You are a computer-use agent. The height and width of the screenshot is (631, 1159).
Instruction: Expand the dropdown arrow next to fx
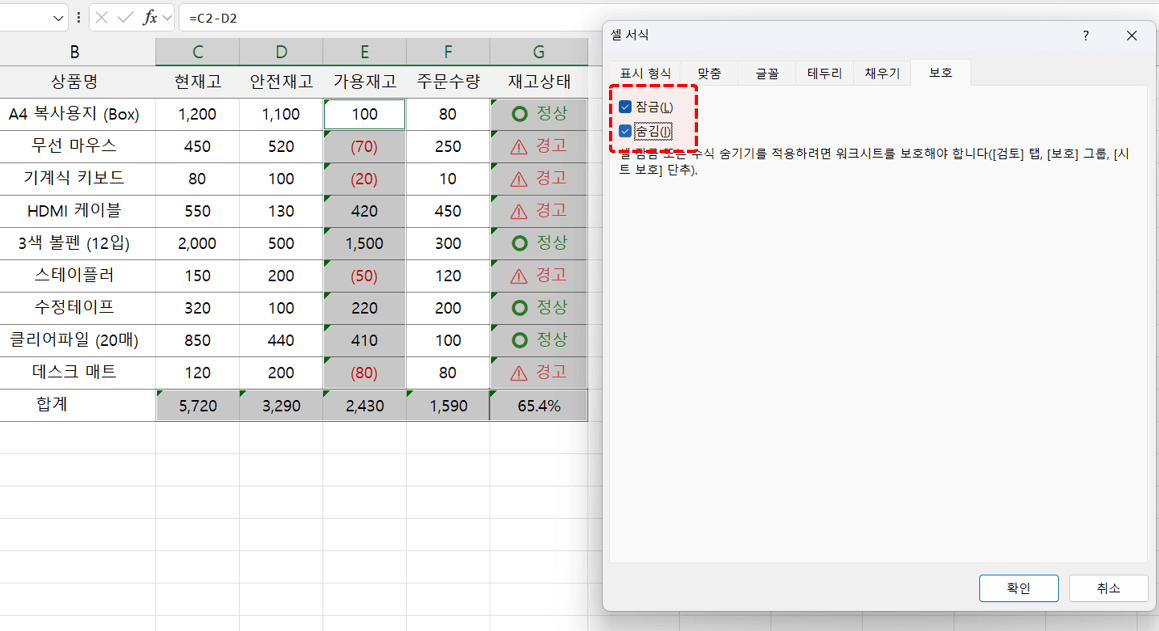pos(168,18)
